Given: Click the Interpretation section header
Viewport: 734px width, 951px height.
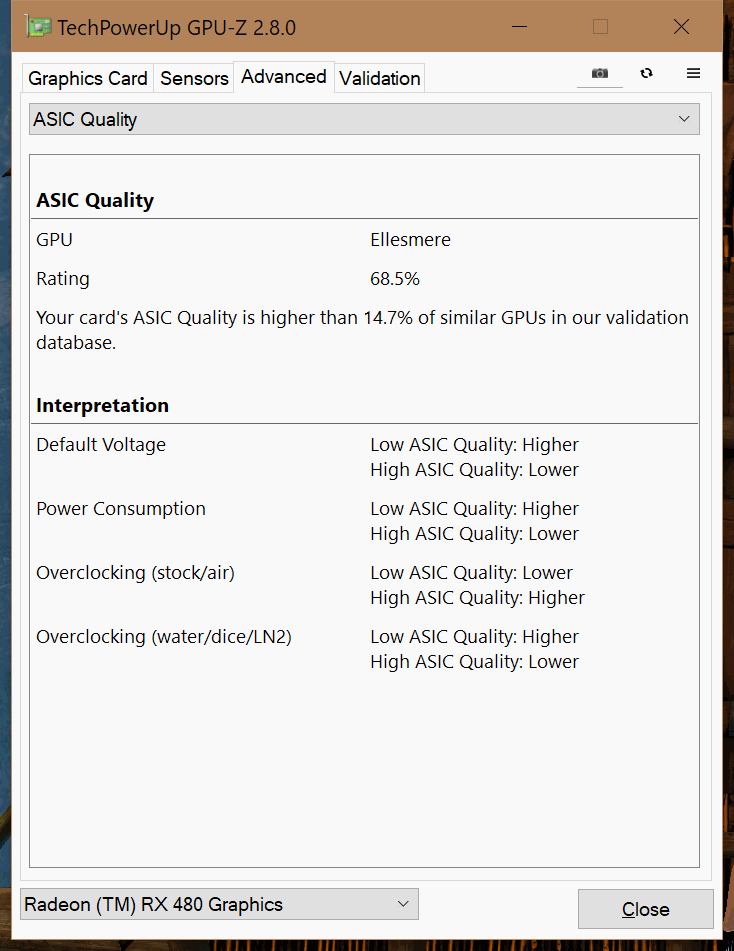Looking at the screenshot, I should click(x=102, y=405).
